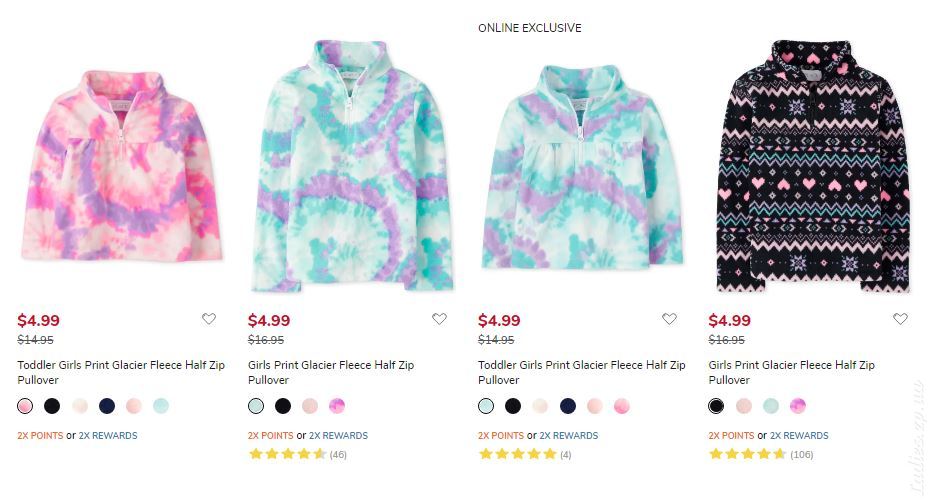Screen dimensions: 932x504
Task: Choose navy swatch on third product
Action: 568,406
